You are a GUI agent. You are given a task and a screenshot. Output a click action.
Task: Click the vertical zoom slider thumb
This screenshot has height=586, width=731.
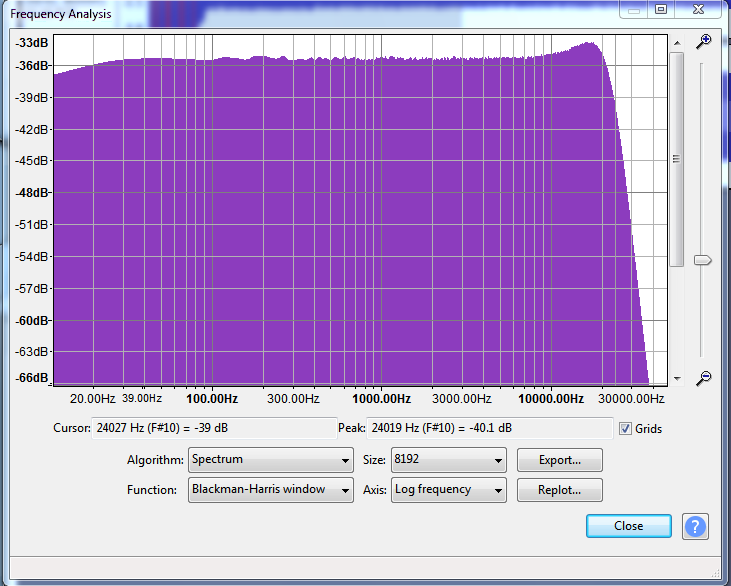pyautogui.click(x=703, y=260)
